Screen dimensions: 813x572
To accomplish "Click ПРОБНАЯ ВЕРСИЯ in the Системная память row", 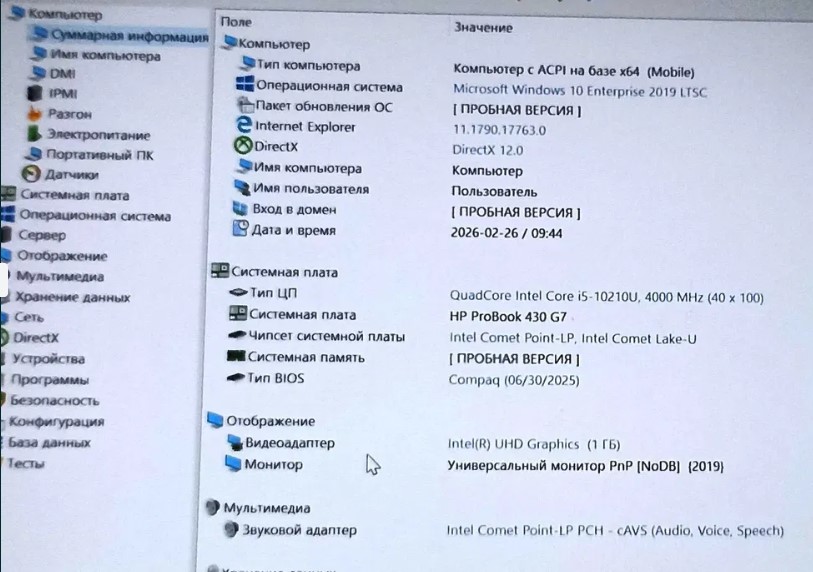I will [514, 359].
